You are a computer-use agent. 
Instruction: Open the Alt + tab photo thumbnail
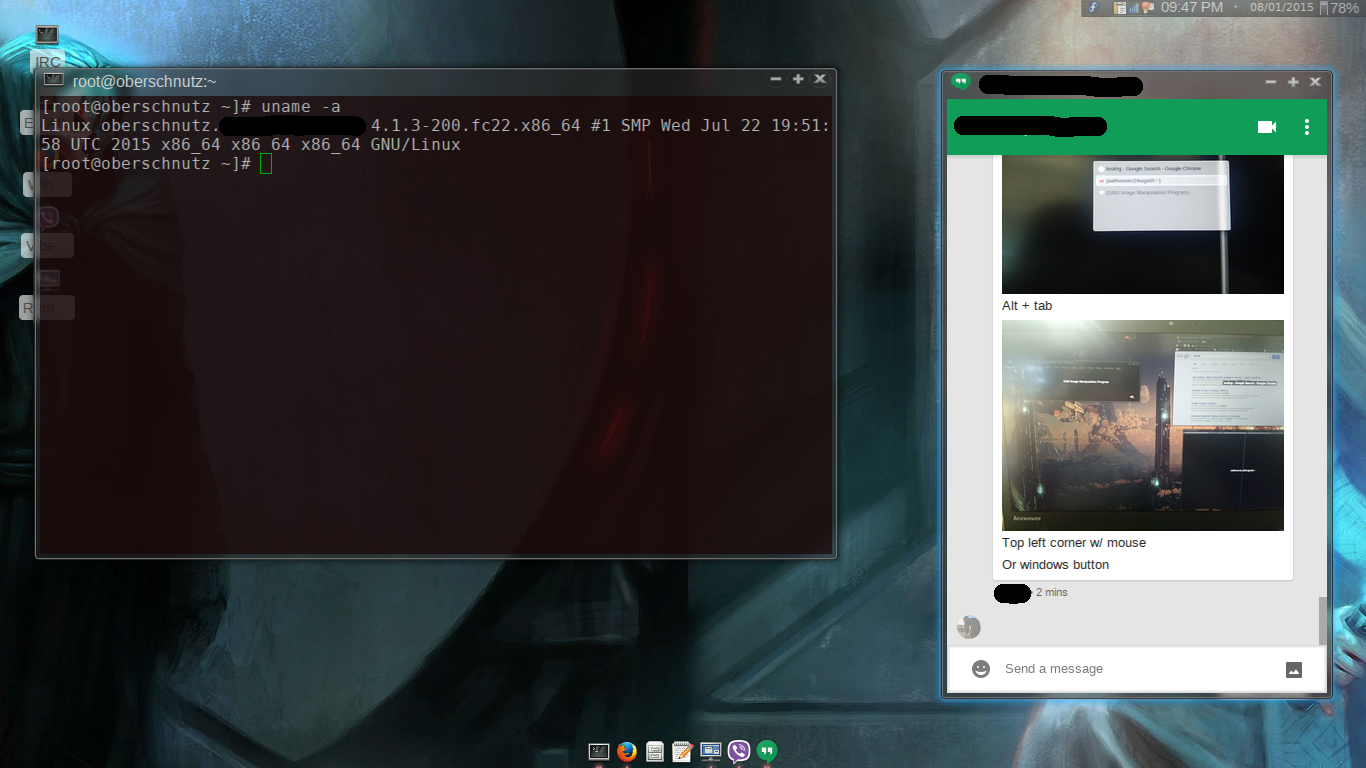(x=1142, y=224)
